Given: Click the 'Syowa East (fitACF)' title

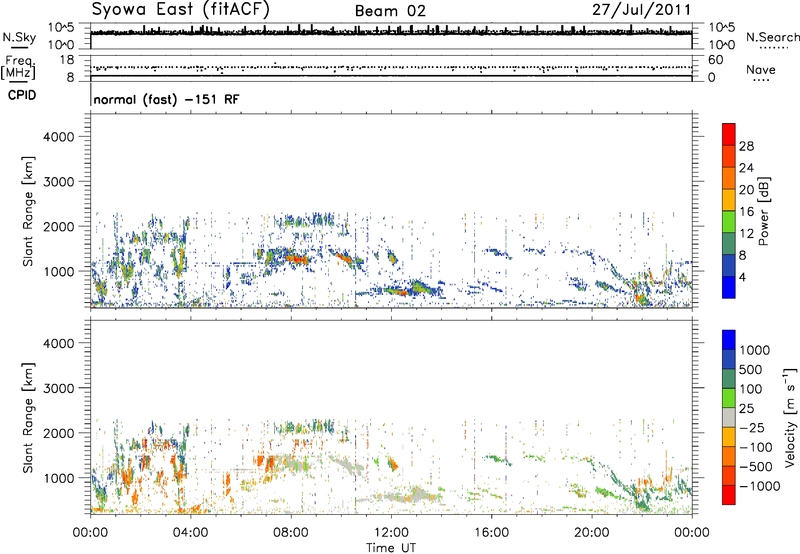Looking at the screenshot, I should click(x=181, y=9).
